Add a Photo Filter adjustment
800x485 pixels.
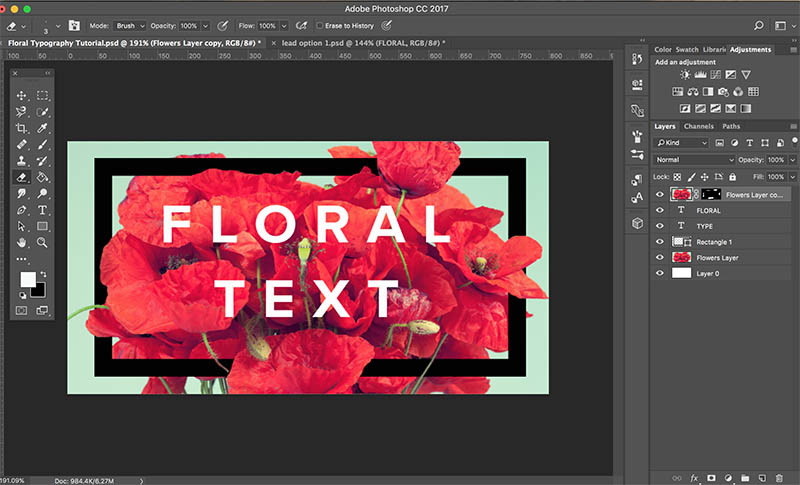(x=723, y=92)
